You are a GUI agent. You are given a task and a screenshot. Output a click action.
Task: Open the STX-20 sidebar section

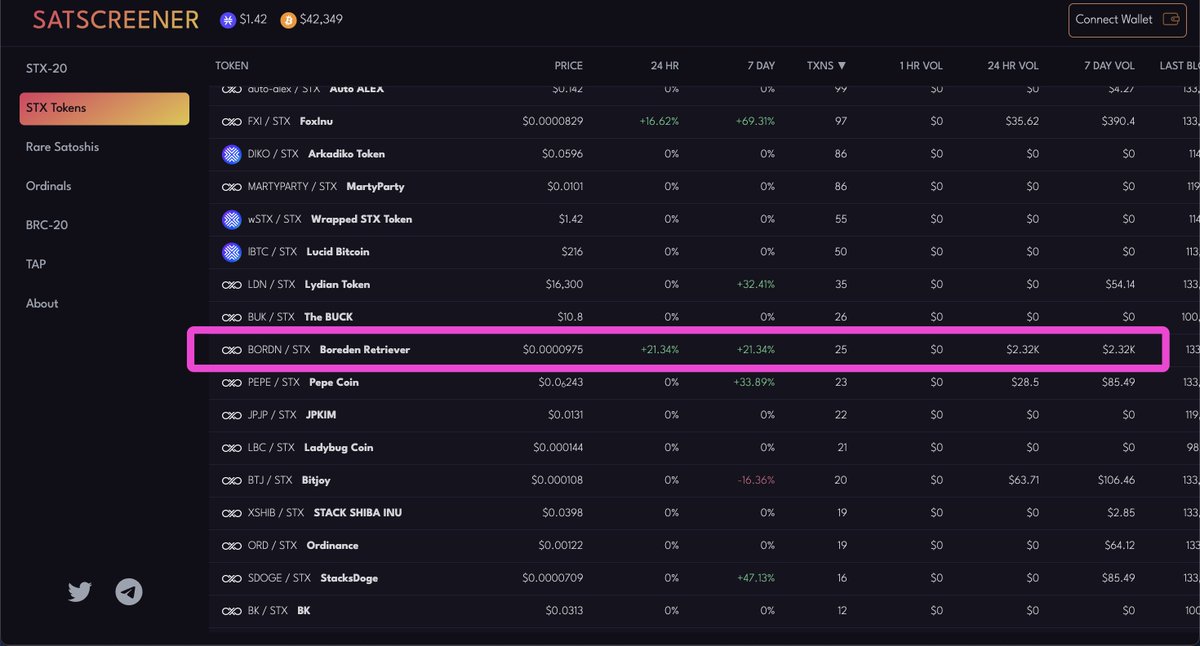(47, 69)
